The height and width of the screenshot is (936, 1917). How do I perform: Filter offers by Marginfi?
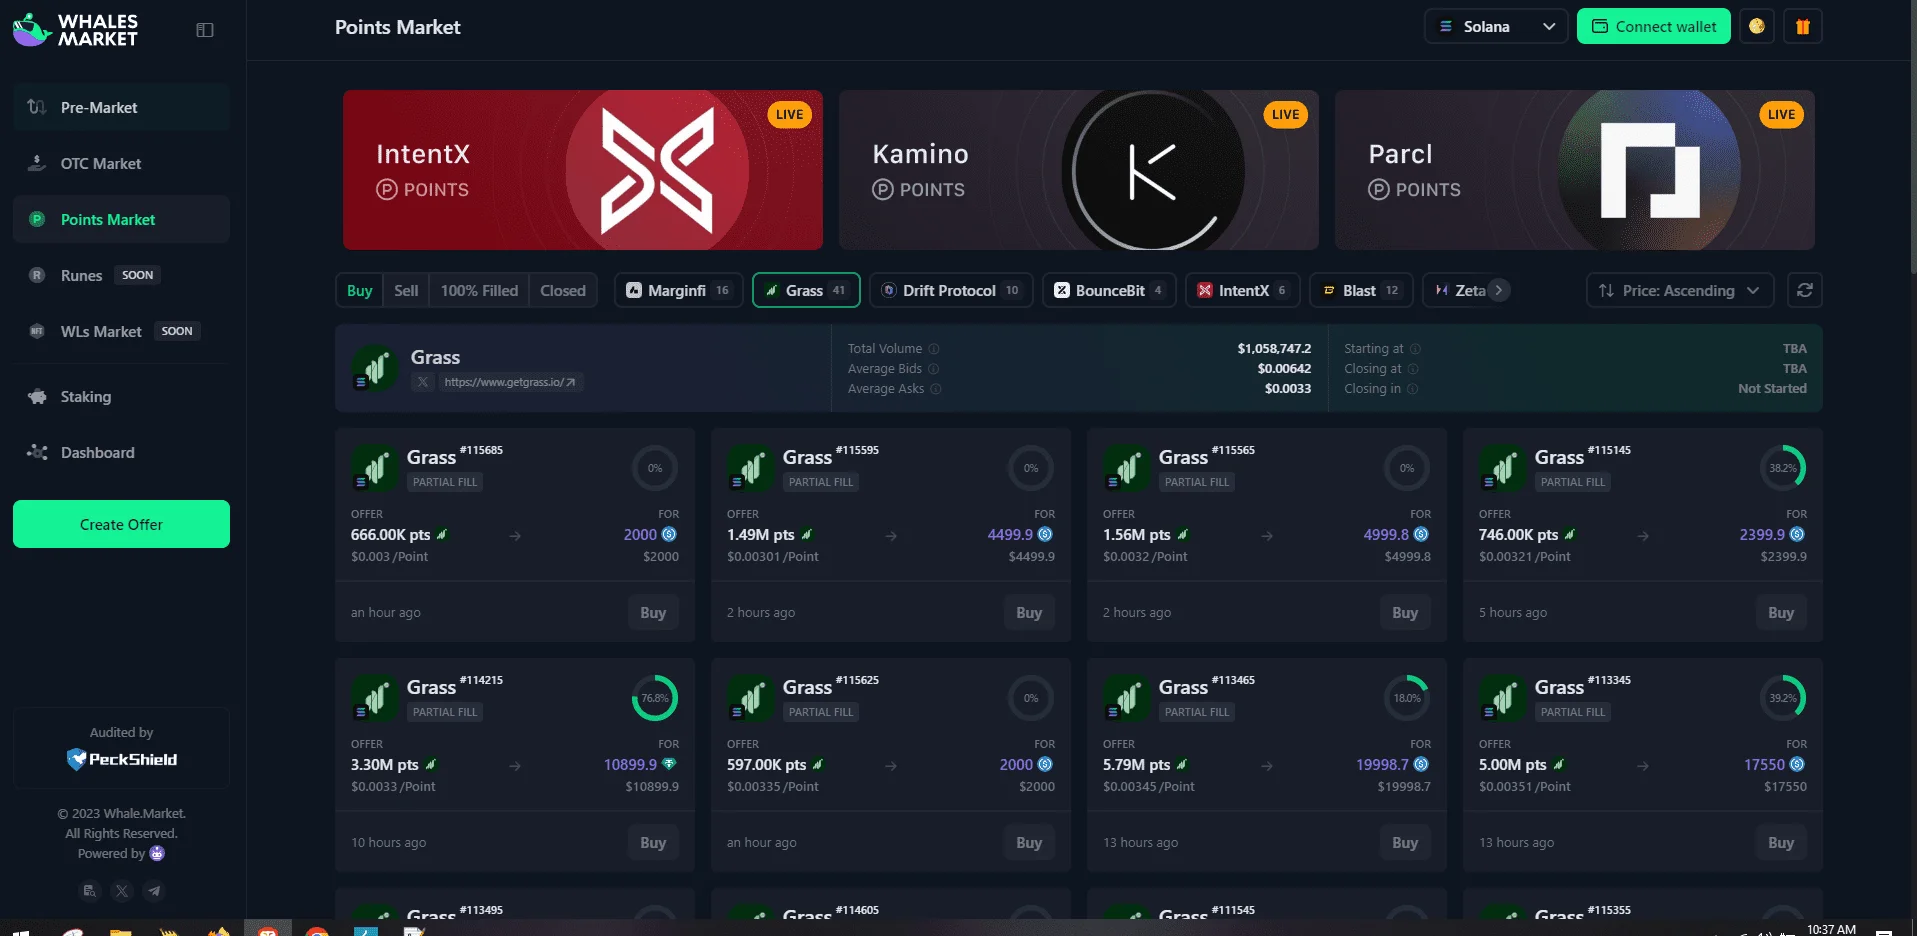point(678,290)
